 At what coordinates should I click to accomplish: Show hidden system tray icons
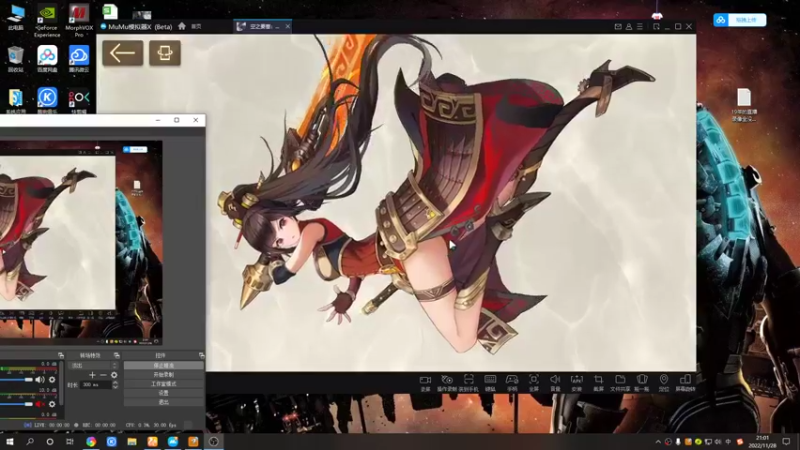click(x=658, y=442)
